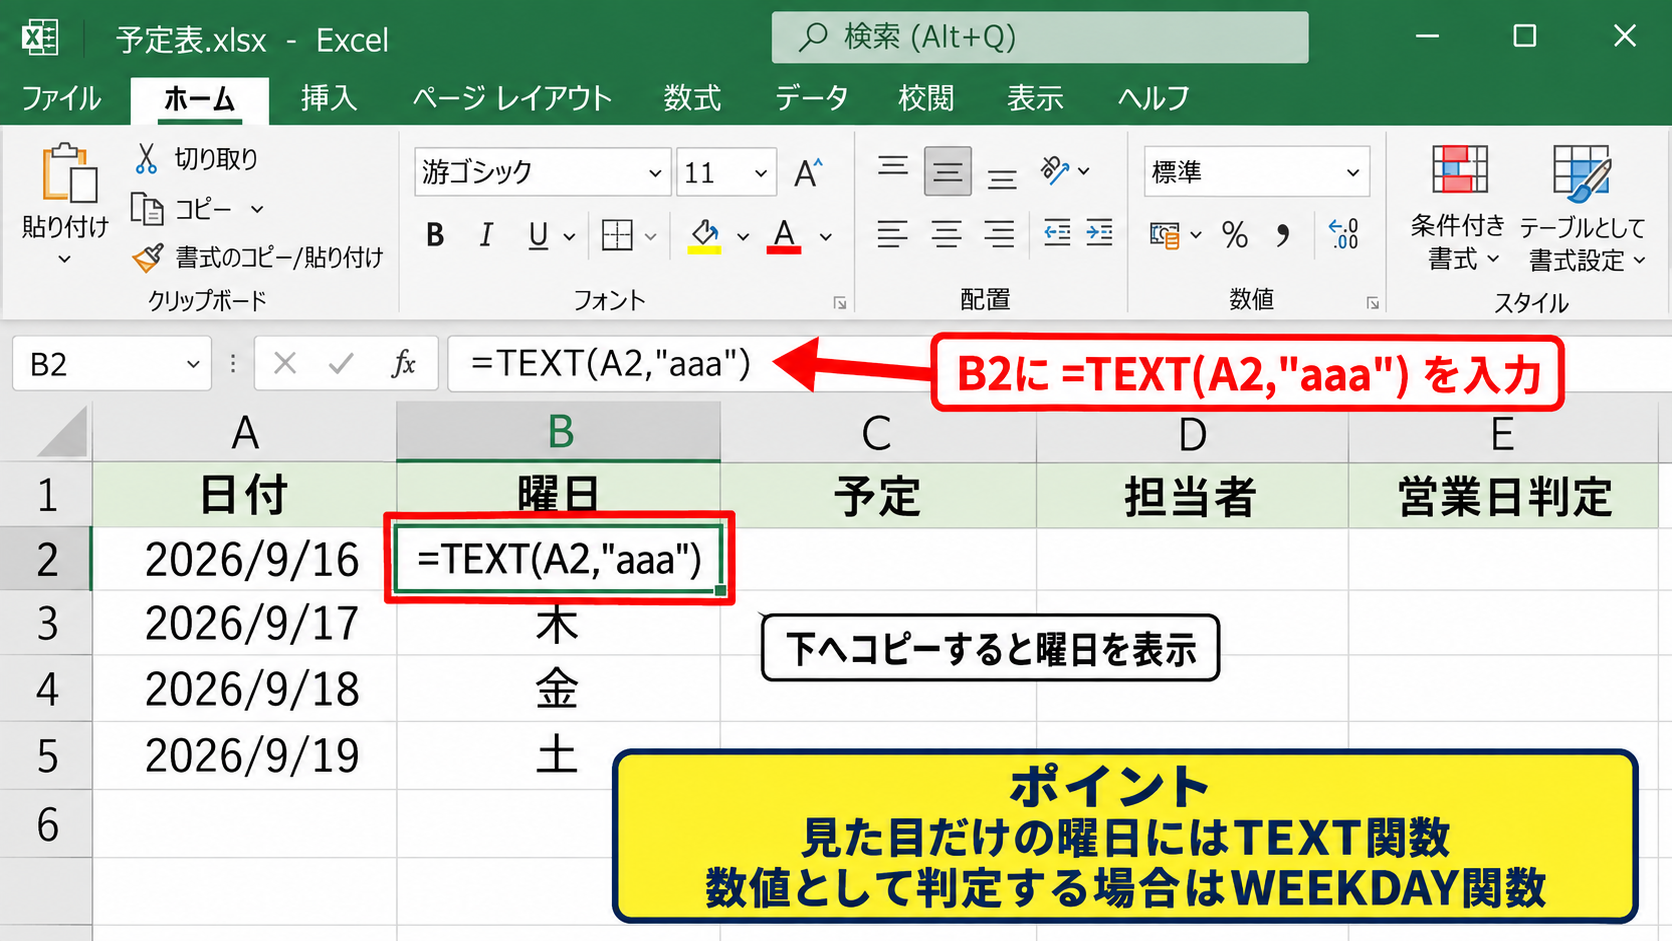This screenshot has height=941, width=1672.
Task: Switch to the ページ レイアウト tab
Action: pyautogui.click(x=512, y=98)
